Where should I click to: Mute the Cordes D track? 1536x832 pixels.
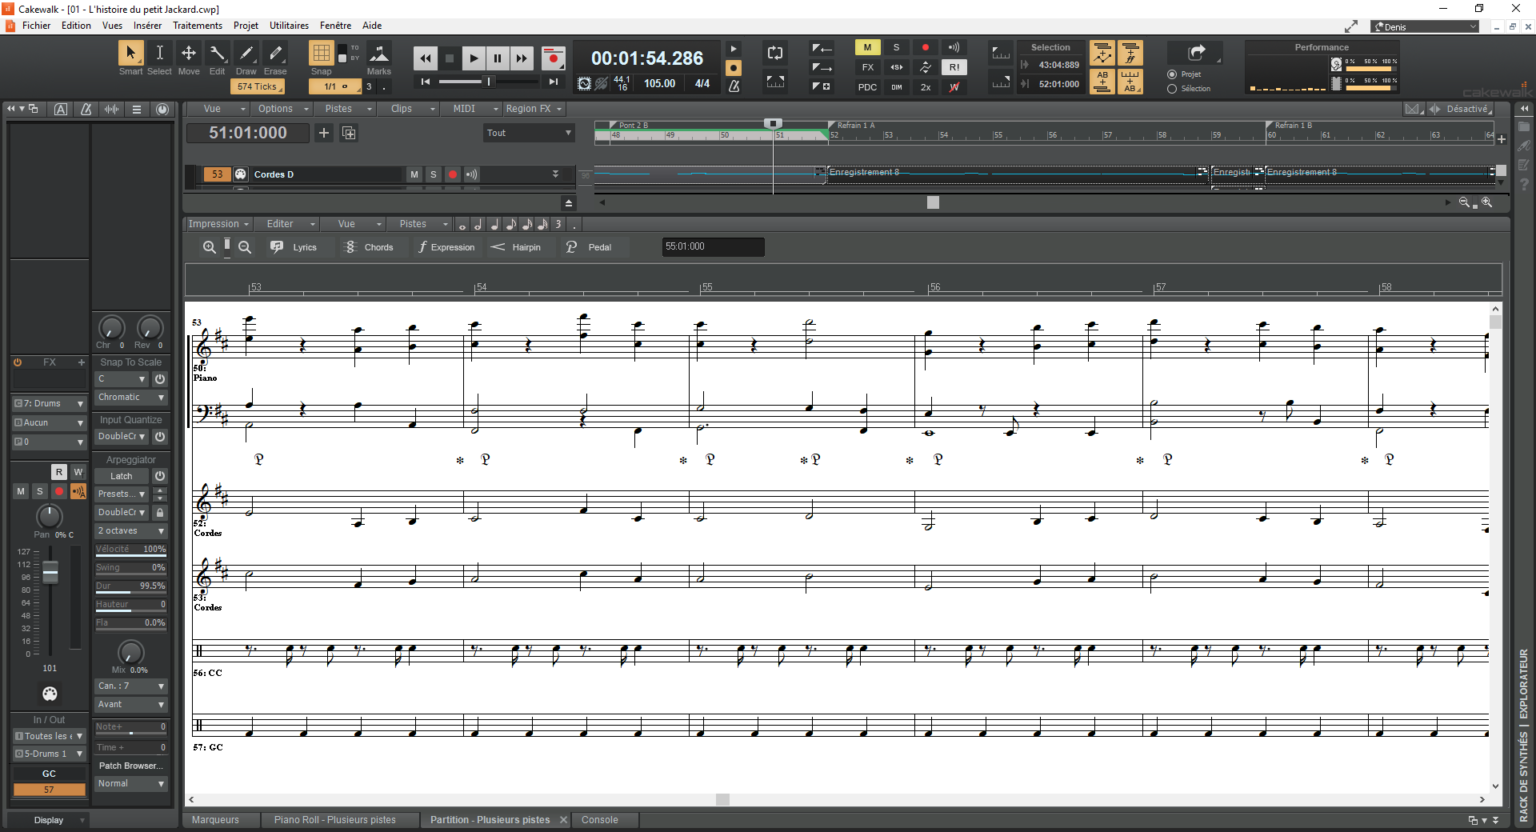coord(414,174)
